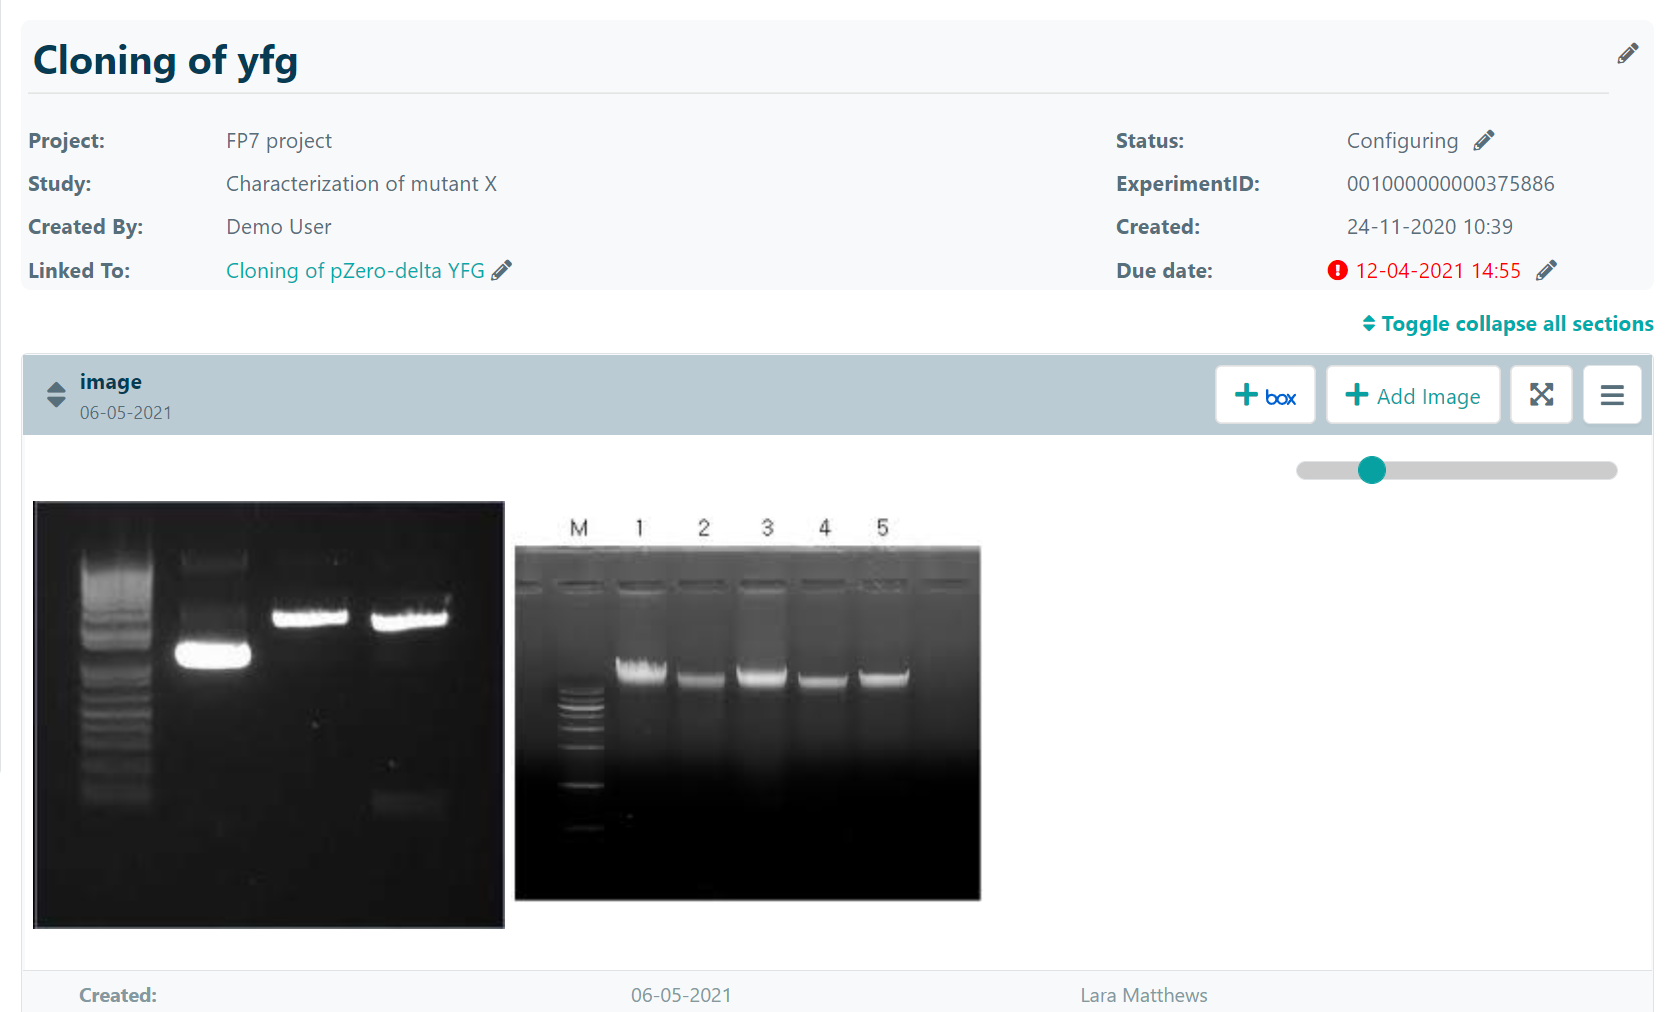
Task: Edit the due date pencil icon
Action: (x=1546, y=270)
